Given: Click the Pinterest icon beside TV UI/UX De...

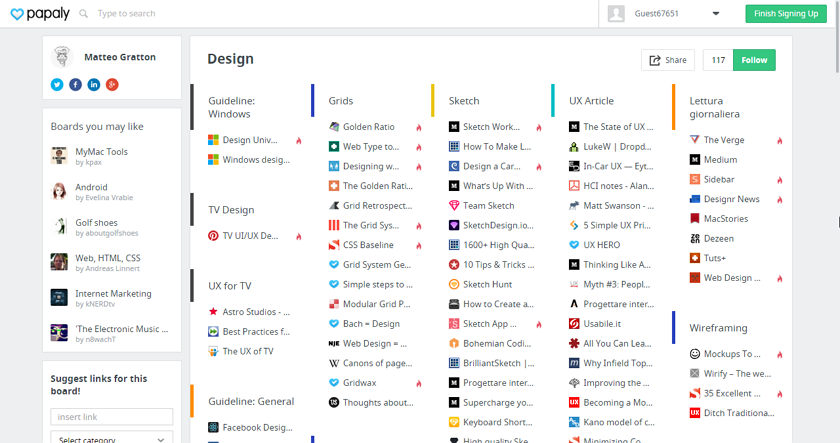Looking at the screenshot, I should [x=213, y=236].
